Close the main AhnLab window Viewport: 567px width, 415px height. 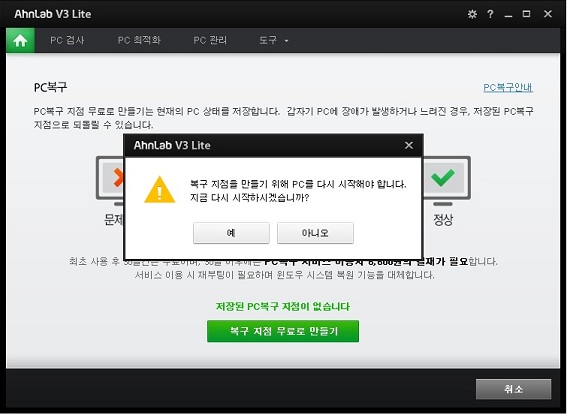point(548,14)
